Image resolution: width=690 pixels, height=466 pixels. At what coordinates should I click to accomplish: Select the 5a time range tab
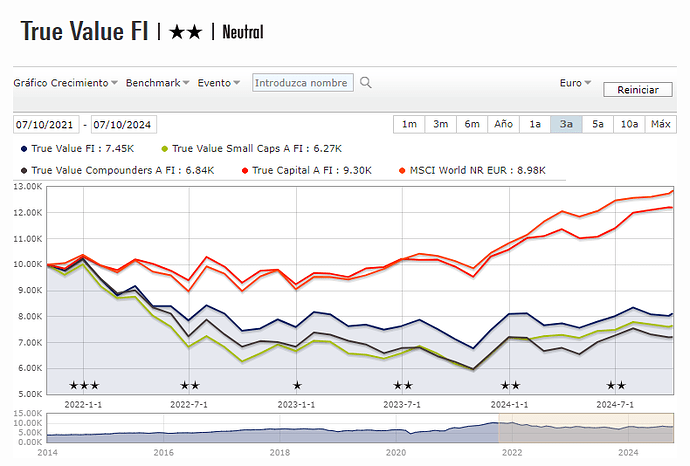pyautogui.click(x=597, y=124)
